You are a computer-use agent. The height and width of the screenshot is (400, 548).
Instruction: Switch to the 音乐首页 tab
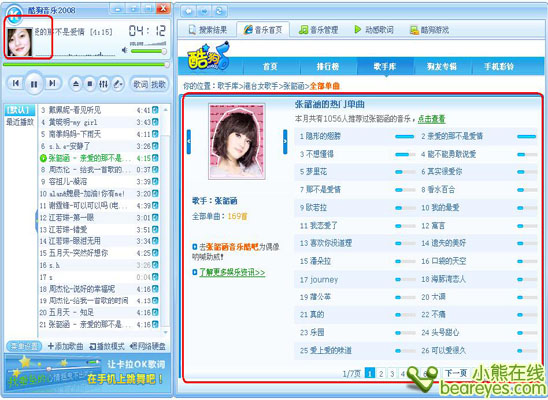[263, 30]
